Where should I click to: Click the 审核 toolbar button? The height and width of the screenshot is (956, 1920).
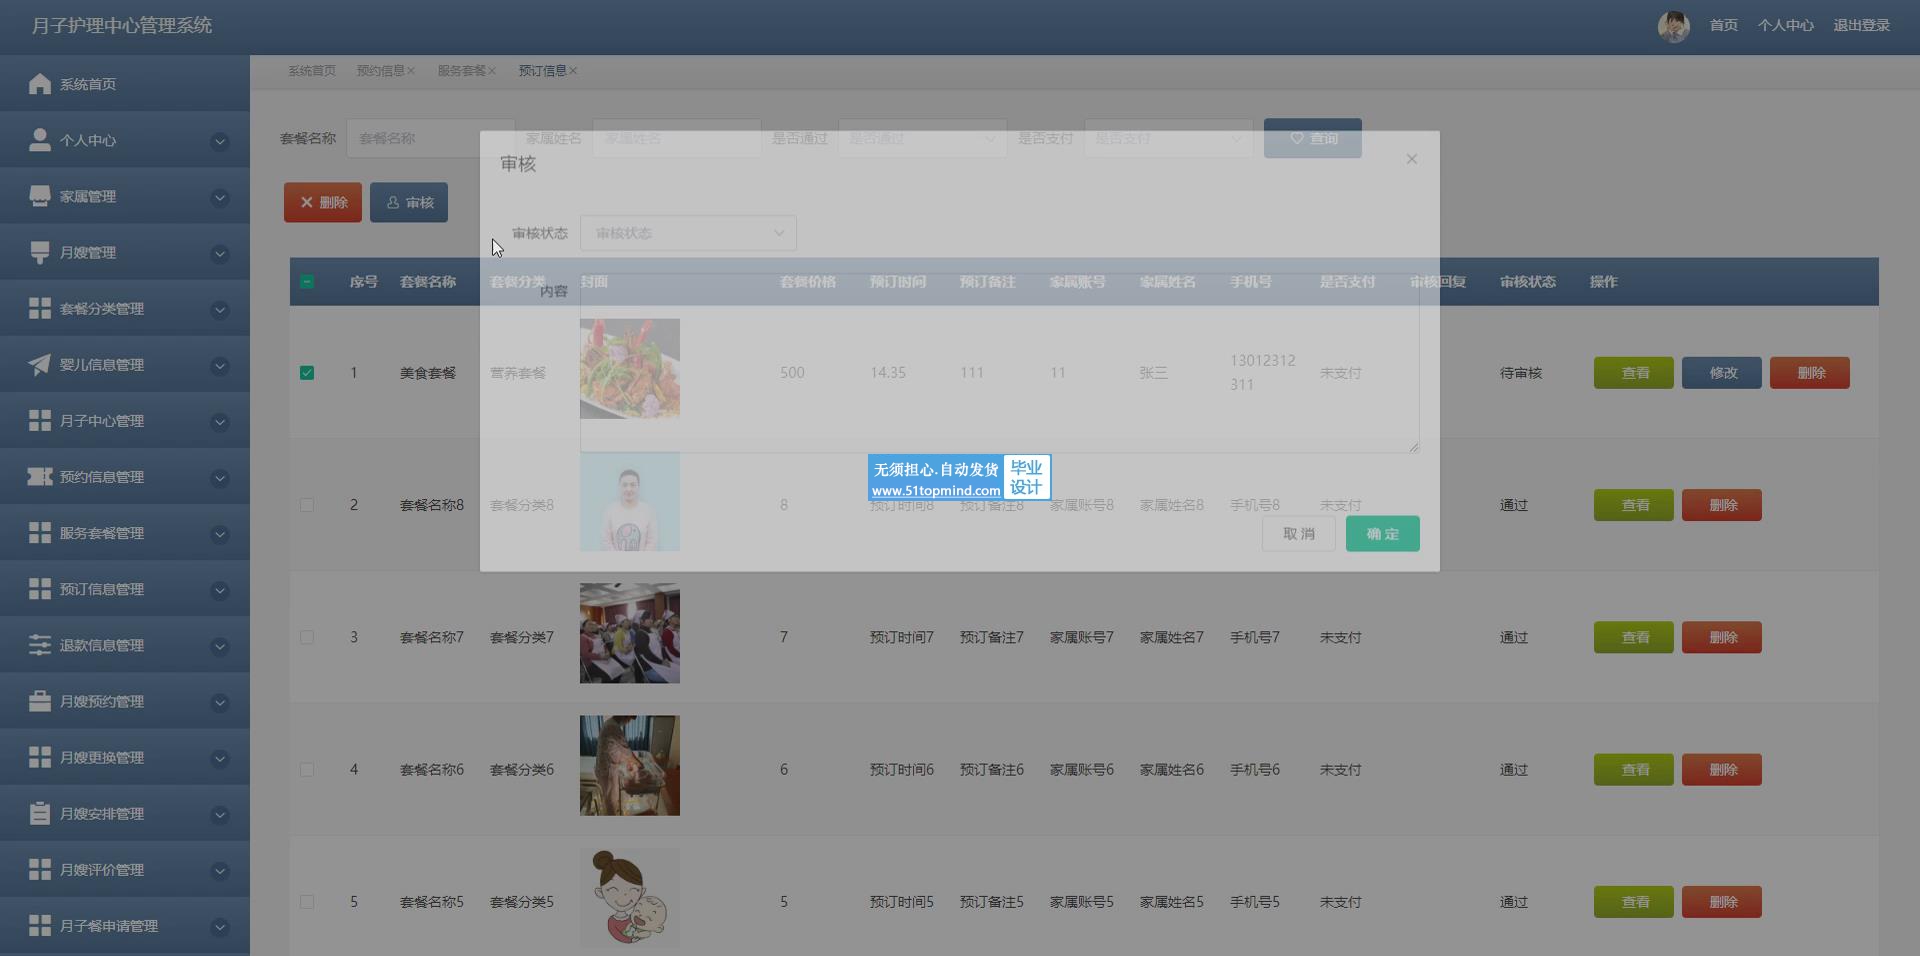coord(409,202)
